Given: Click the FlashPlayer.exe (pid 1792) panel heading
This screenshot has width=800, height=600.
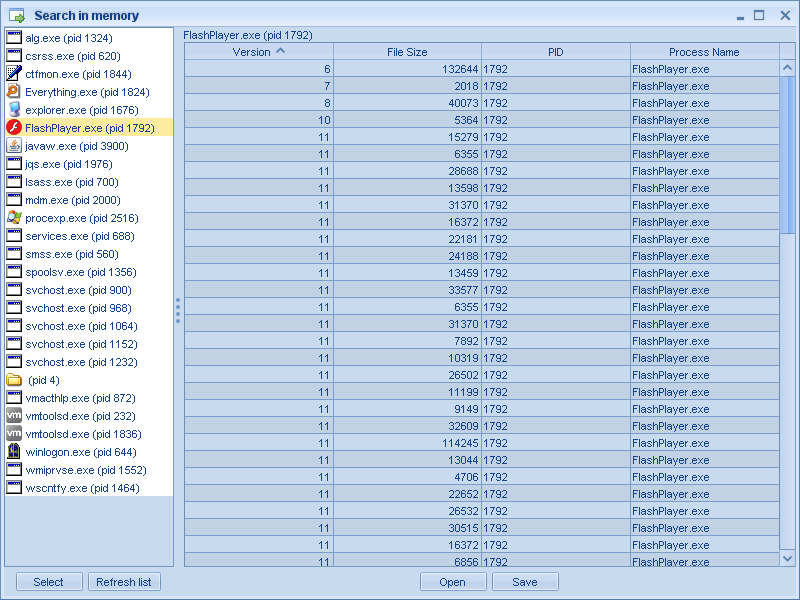Looking at the screenshot, I should click(x=247, y=35).
